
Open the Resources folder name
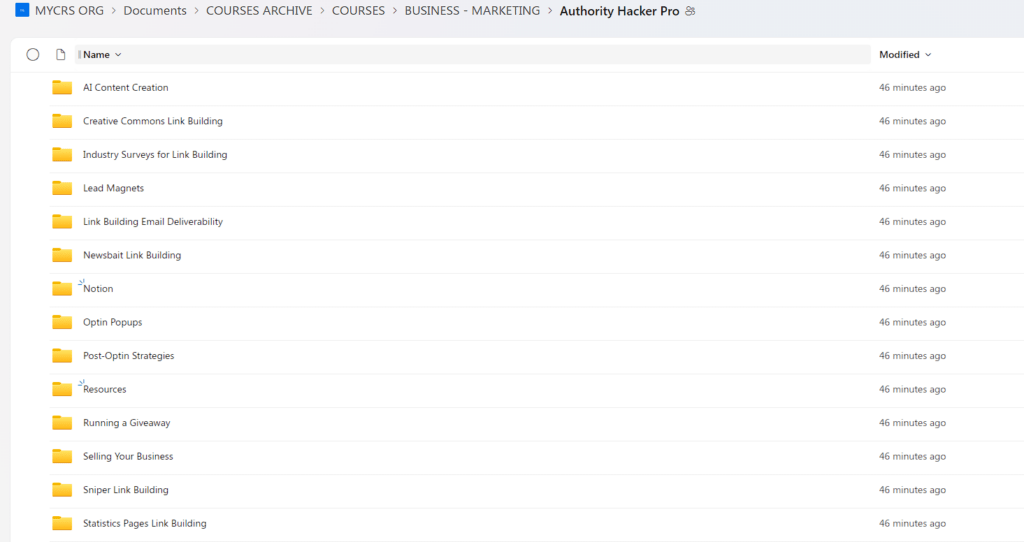pyautogui.click(x=104, y=389)
